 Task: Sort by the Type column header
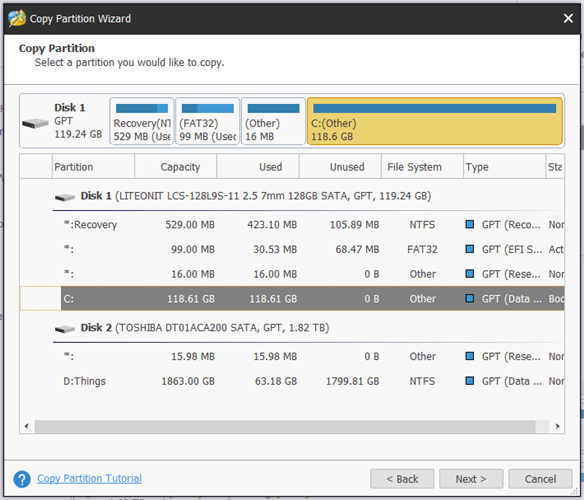click(x=505, y=167)
